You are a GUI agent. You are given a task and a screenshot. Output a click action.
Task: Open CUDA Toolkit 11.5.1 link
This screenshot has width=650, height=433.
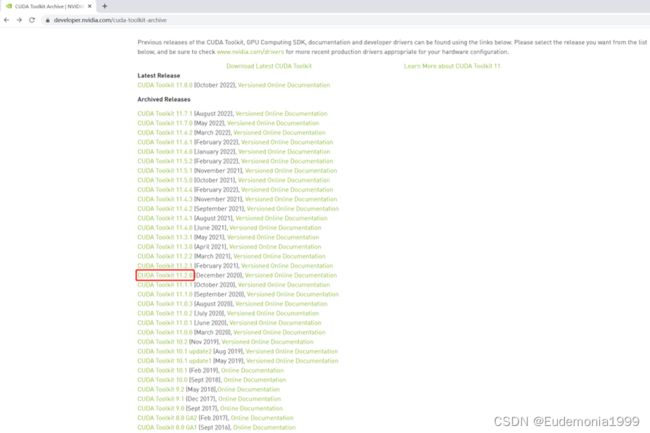165,171
